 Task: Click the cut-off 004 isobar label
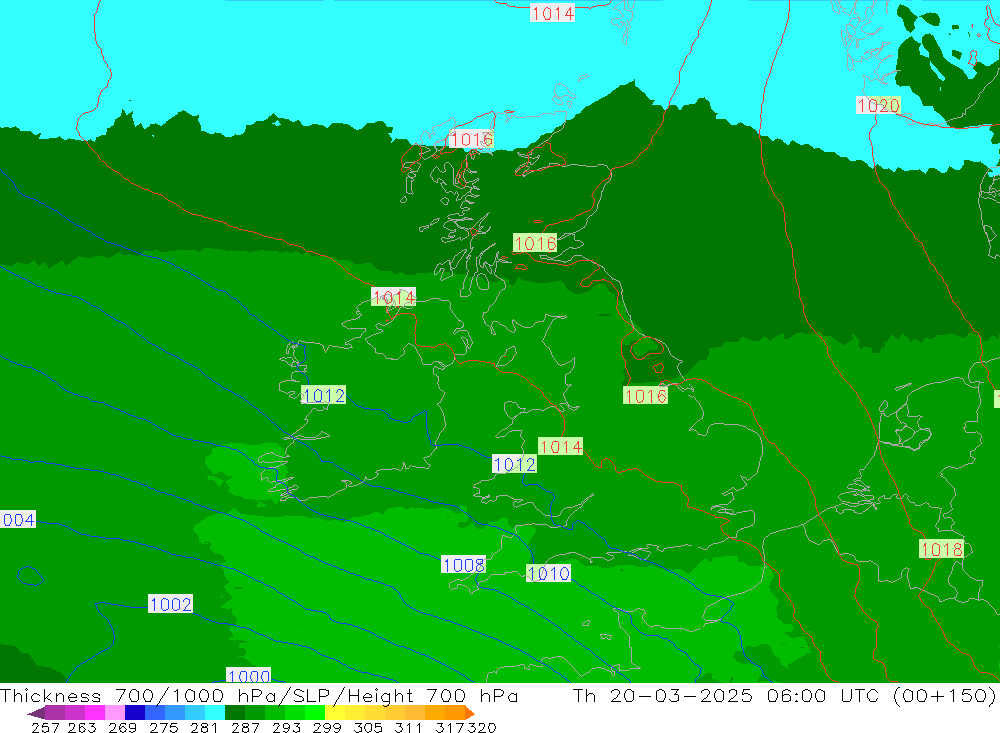[18, 520]
